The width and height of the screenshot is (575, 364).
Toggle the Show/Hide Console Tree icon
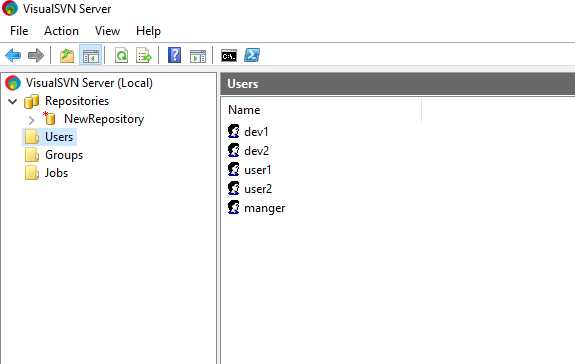91,56
